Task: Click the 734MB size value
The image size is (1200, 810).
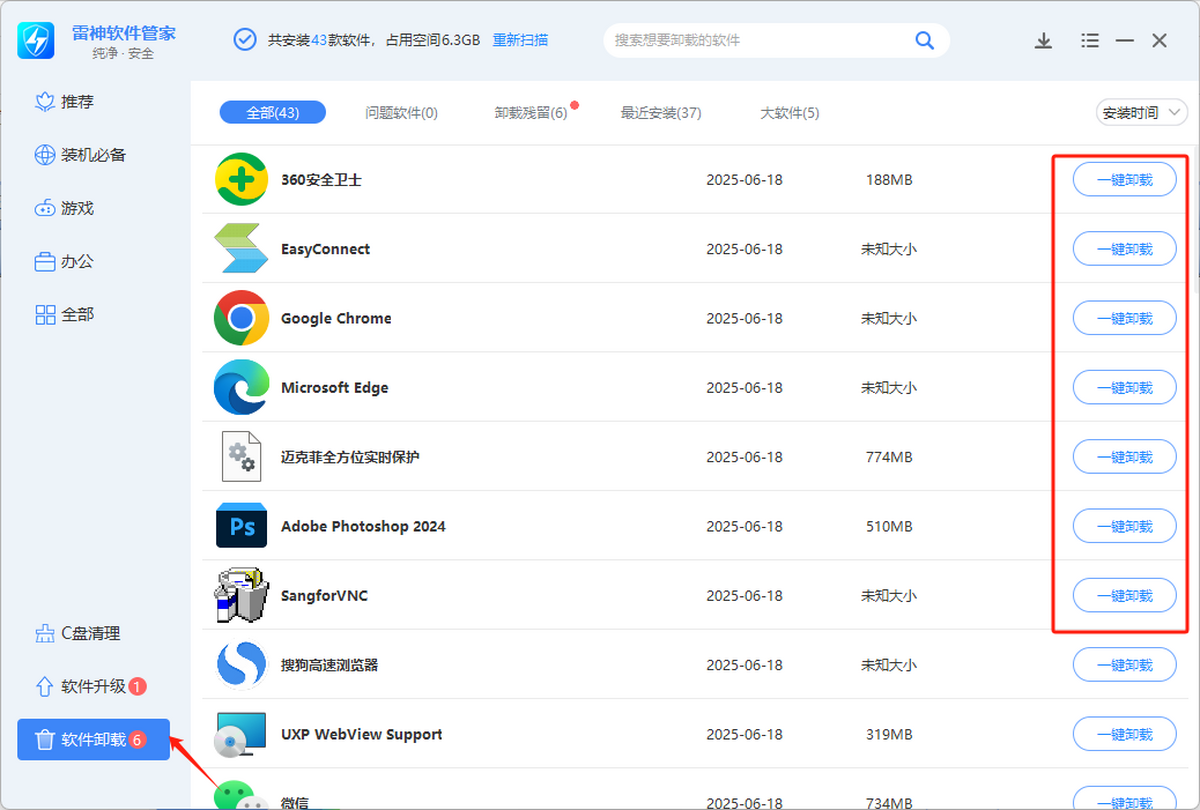Action: (889, 802)
